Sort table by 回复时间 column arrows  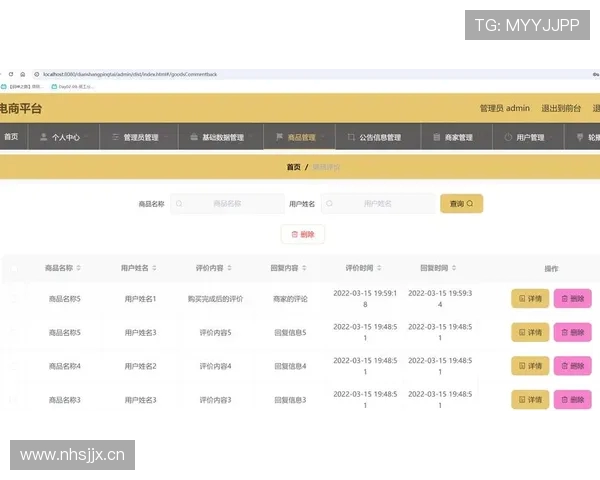[x=454, y=268]
